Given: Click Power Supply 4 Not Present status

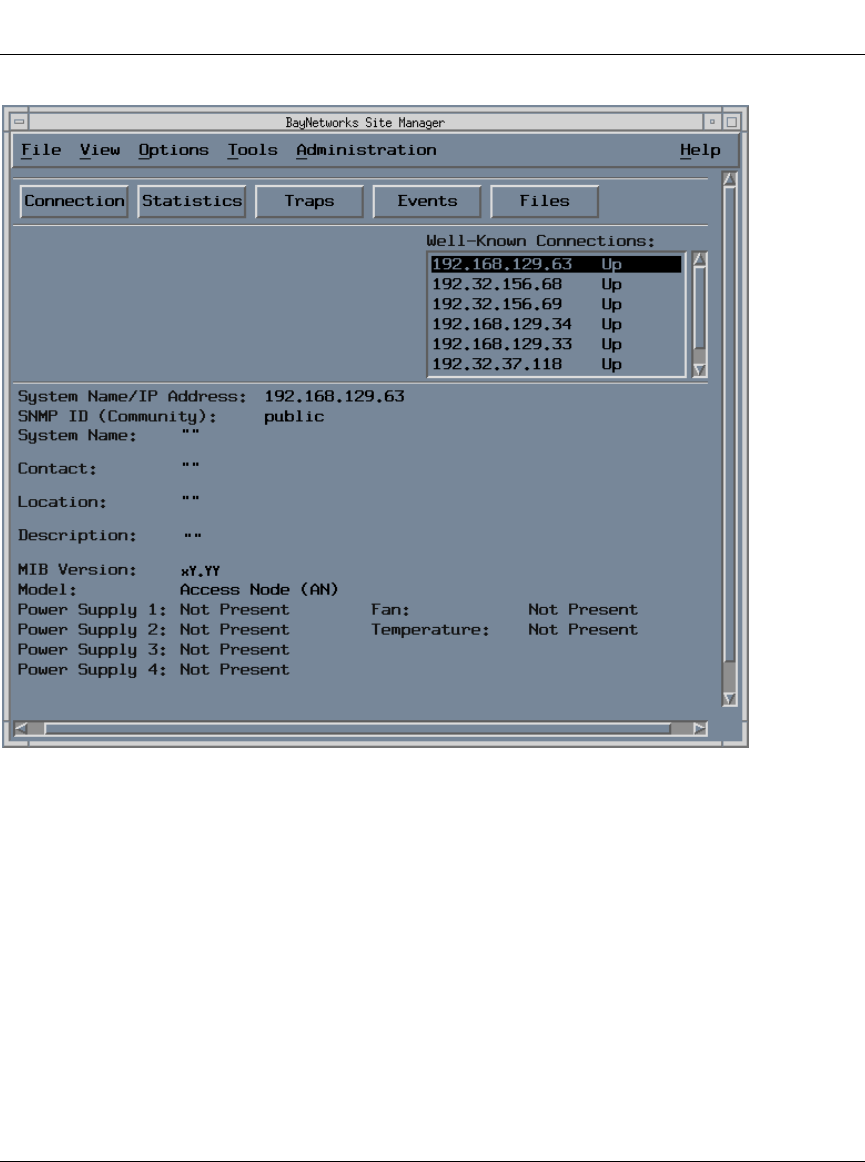Looking at the screenshot, I should pos(235,670).
